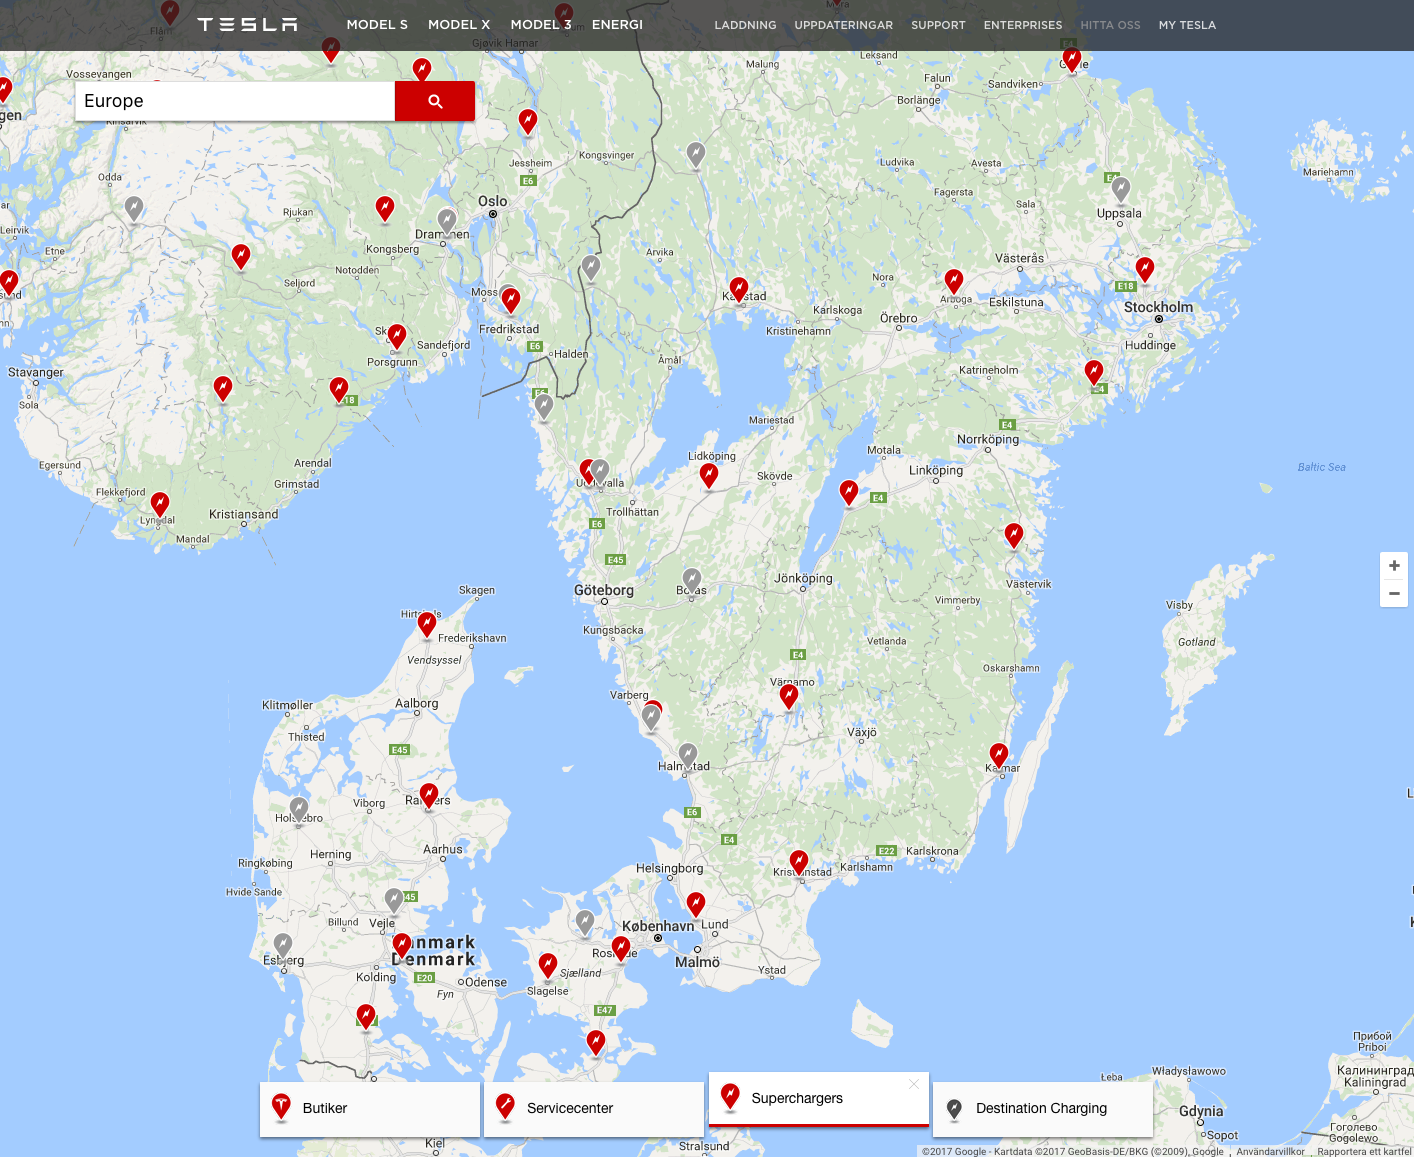Click the Europe location search field
Image resolution: width=1414 pixels, height=1157 pixels.
[235, 101]
